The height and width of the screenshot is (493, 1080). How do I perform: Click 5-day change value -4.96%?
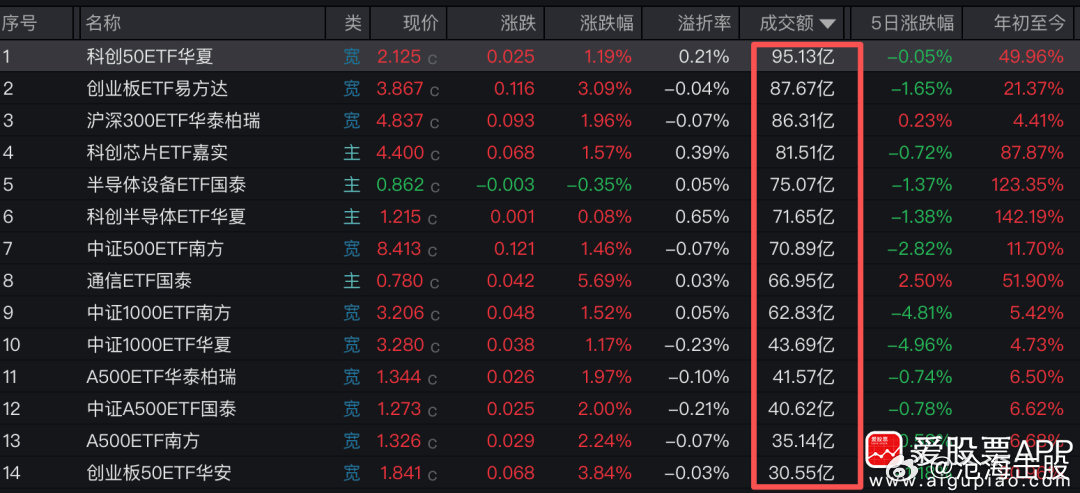(922, 344)
